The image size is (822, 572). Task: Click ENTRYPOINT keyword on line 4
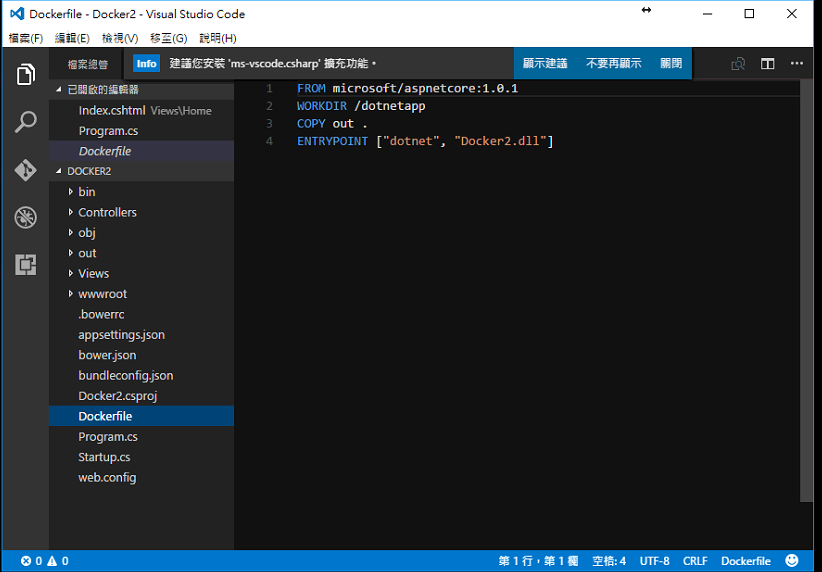click(332, 141)
